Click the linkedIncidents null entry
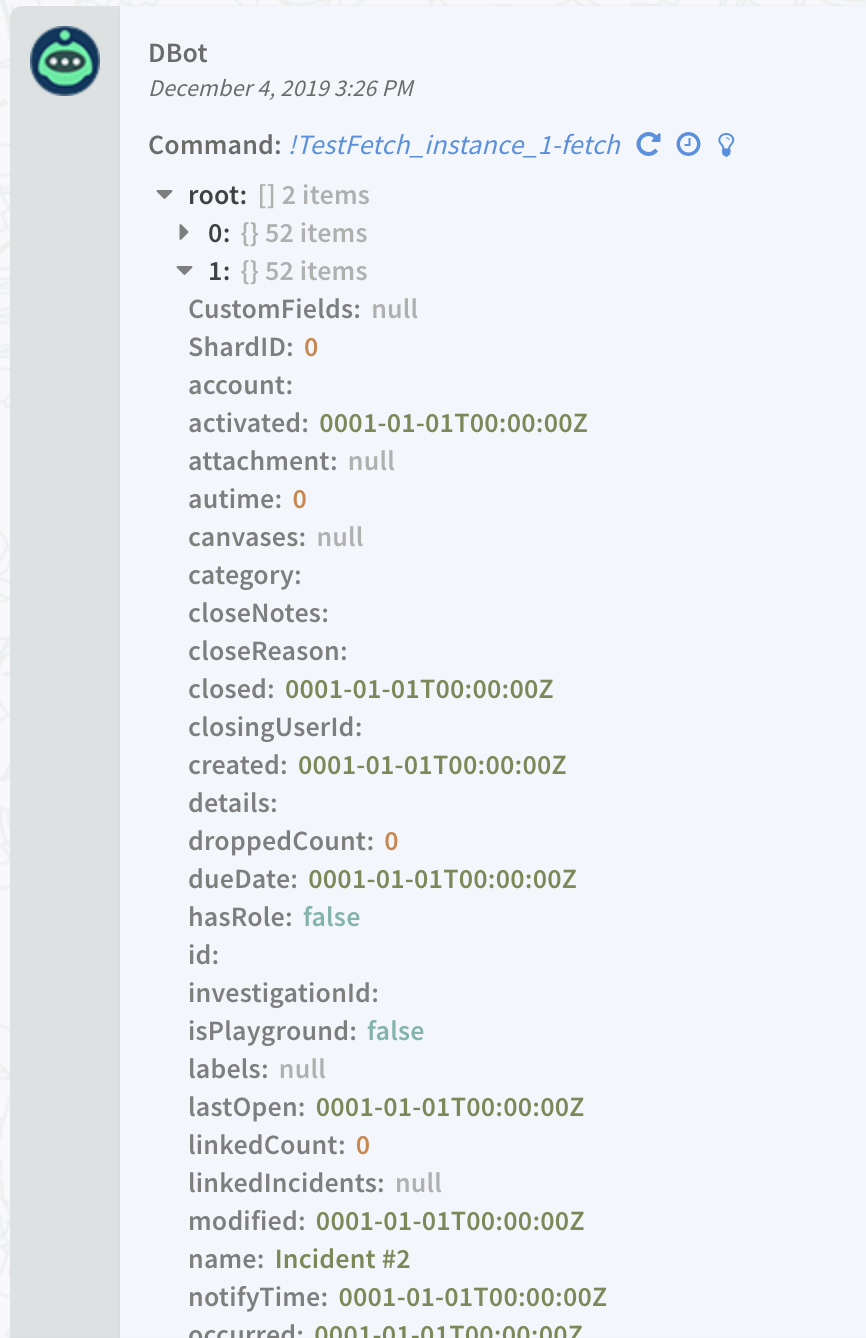Screen dimensions: 866x1338 (x=315, y=1183)
